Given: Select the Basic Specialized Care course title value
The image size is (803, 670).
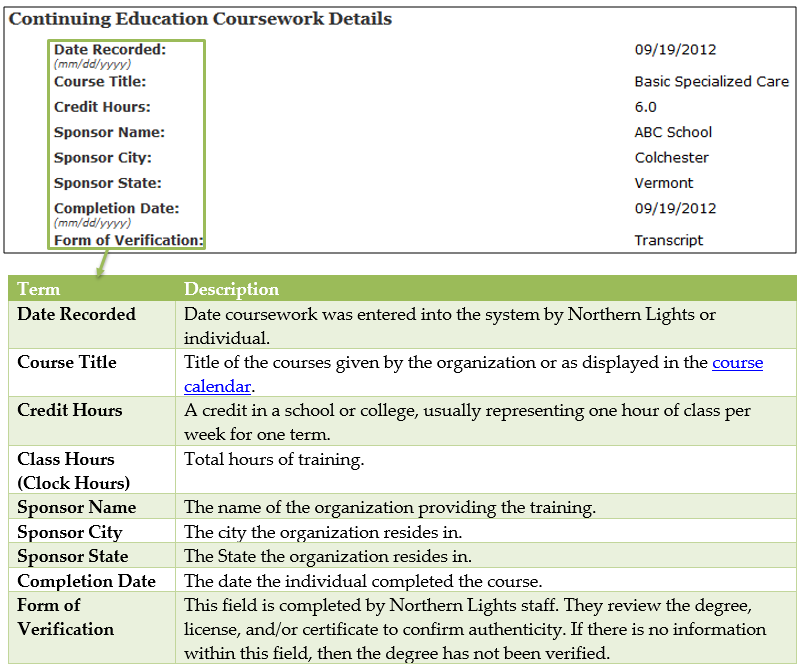Looking at the screenshot, I should [711, 82].
